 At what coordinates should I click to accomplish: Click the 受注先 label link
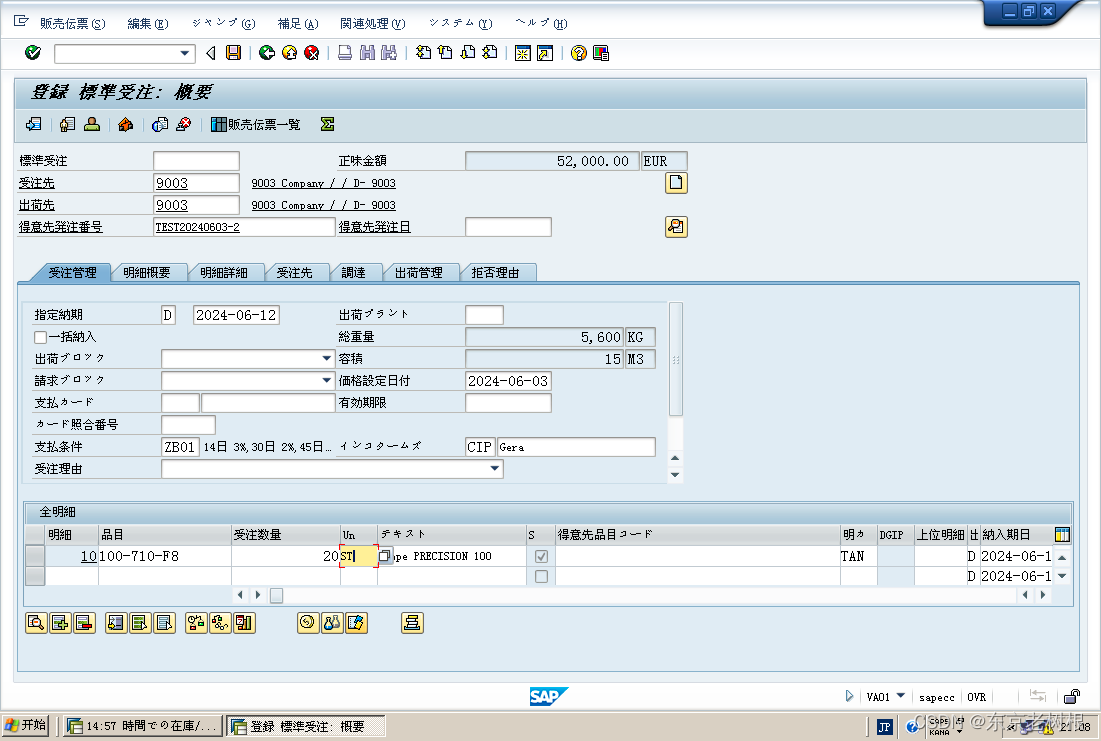(x=37, y=183)
